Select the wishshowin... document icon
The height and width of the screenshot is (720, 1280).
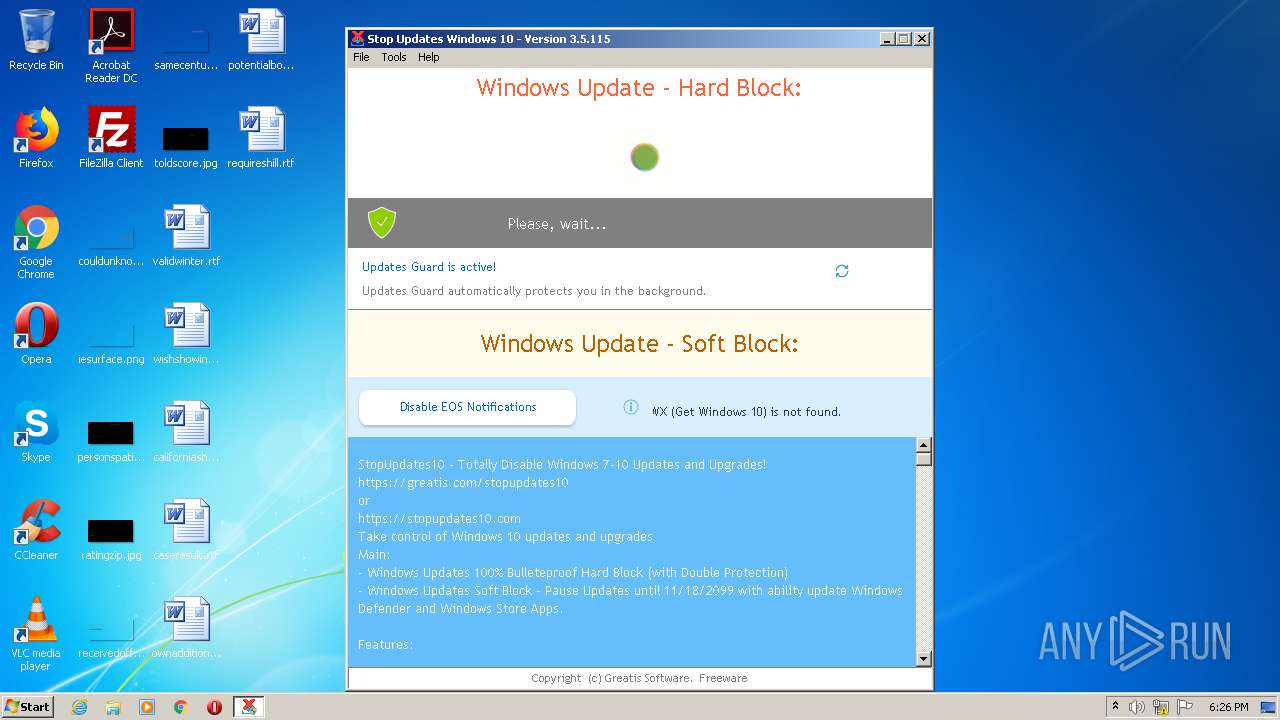coord(186,334)
